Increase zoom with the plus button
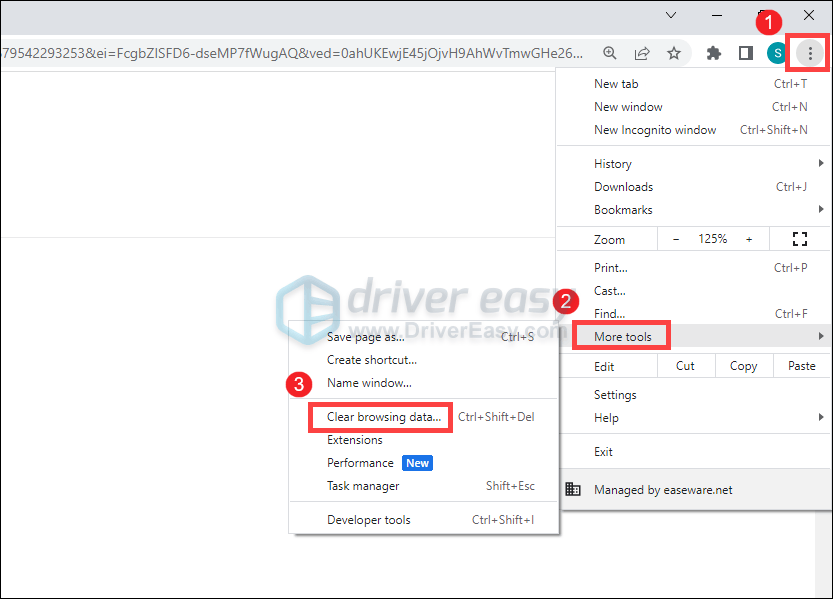 pyautogui.click(x=749, y=239)
